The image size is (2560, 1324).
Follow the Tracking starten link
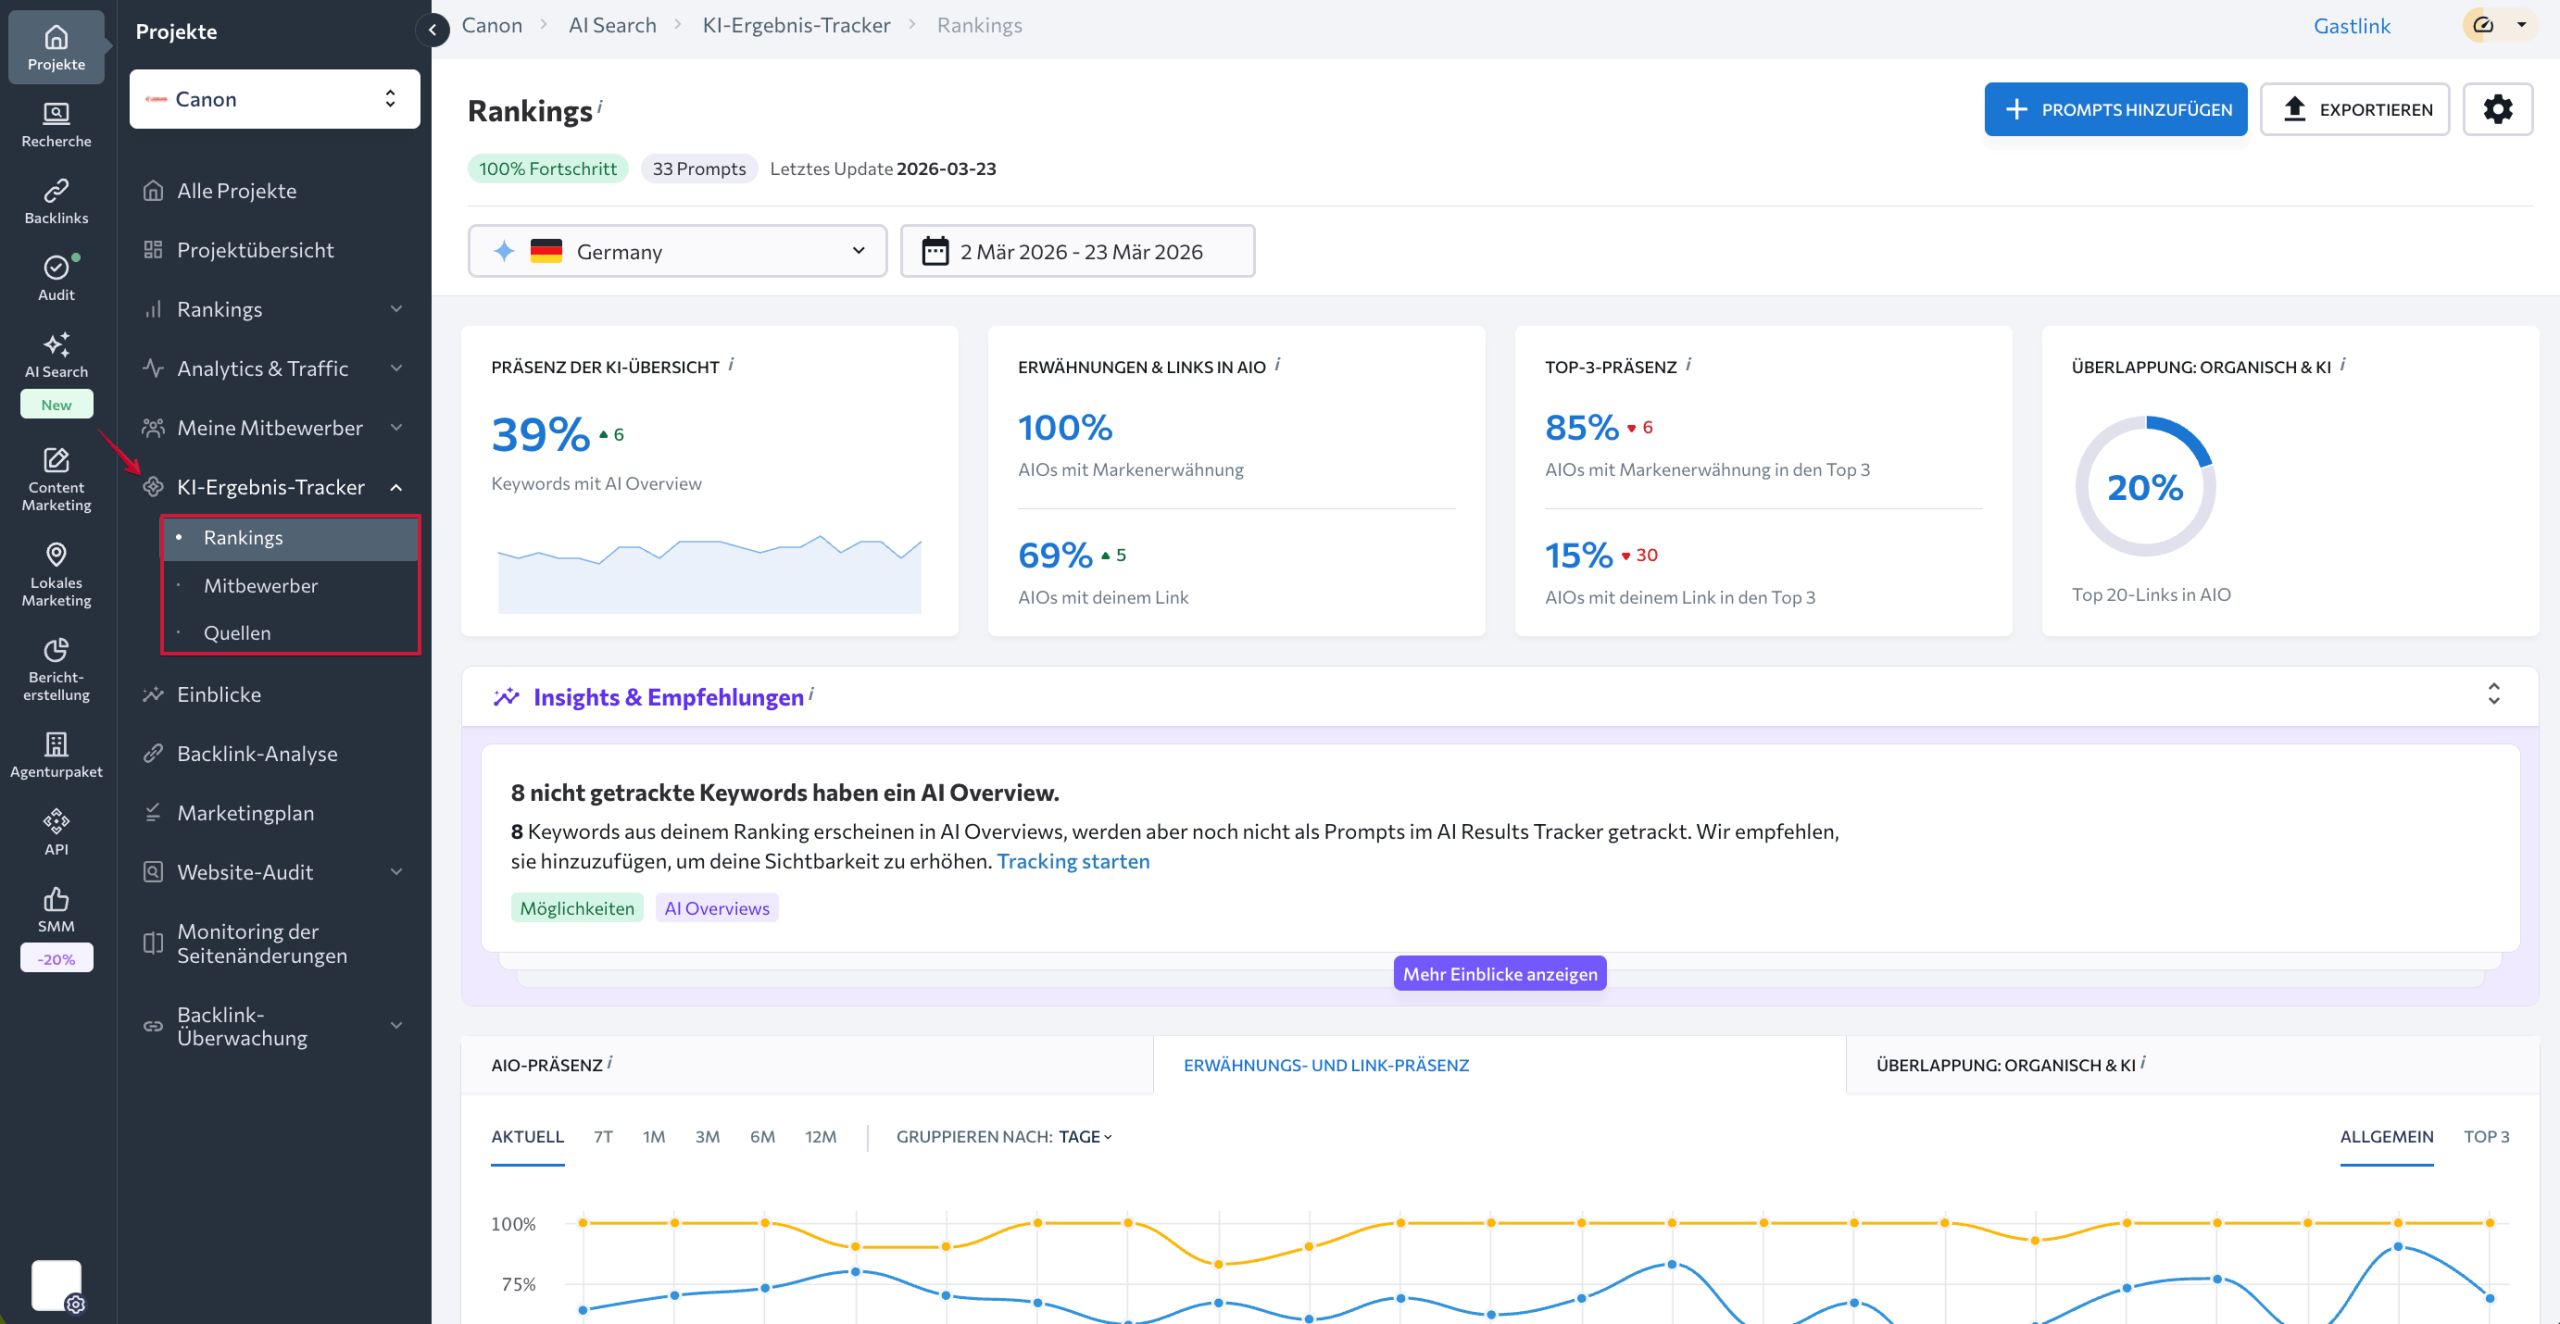[x=1072, y=861]
